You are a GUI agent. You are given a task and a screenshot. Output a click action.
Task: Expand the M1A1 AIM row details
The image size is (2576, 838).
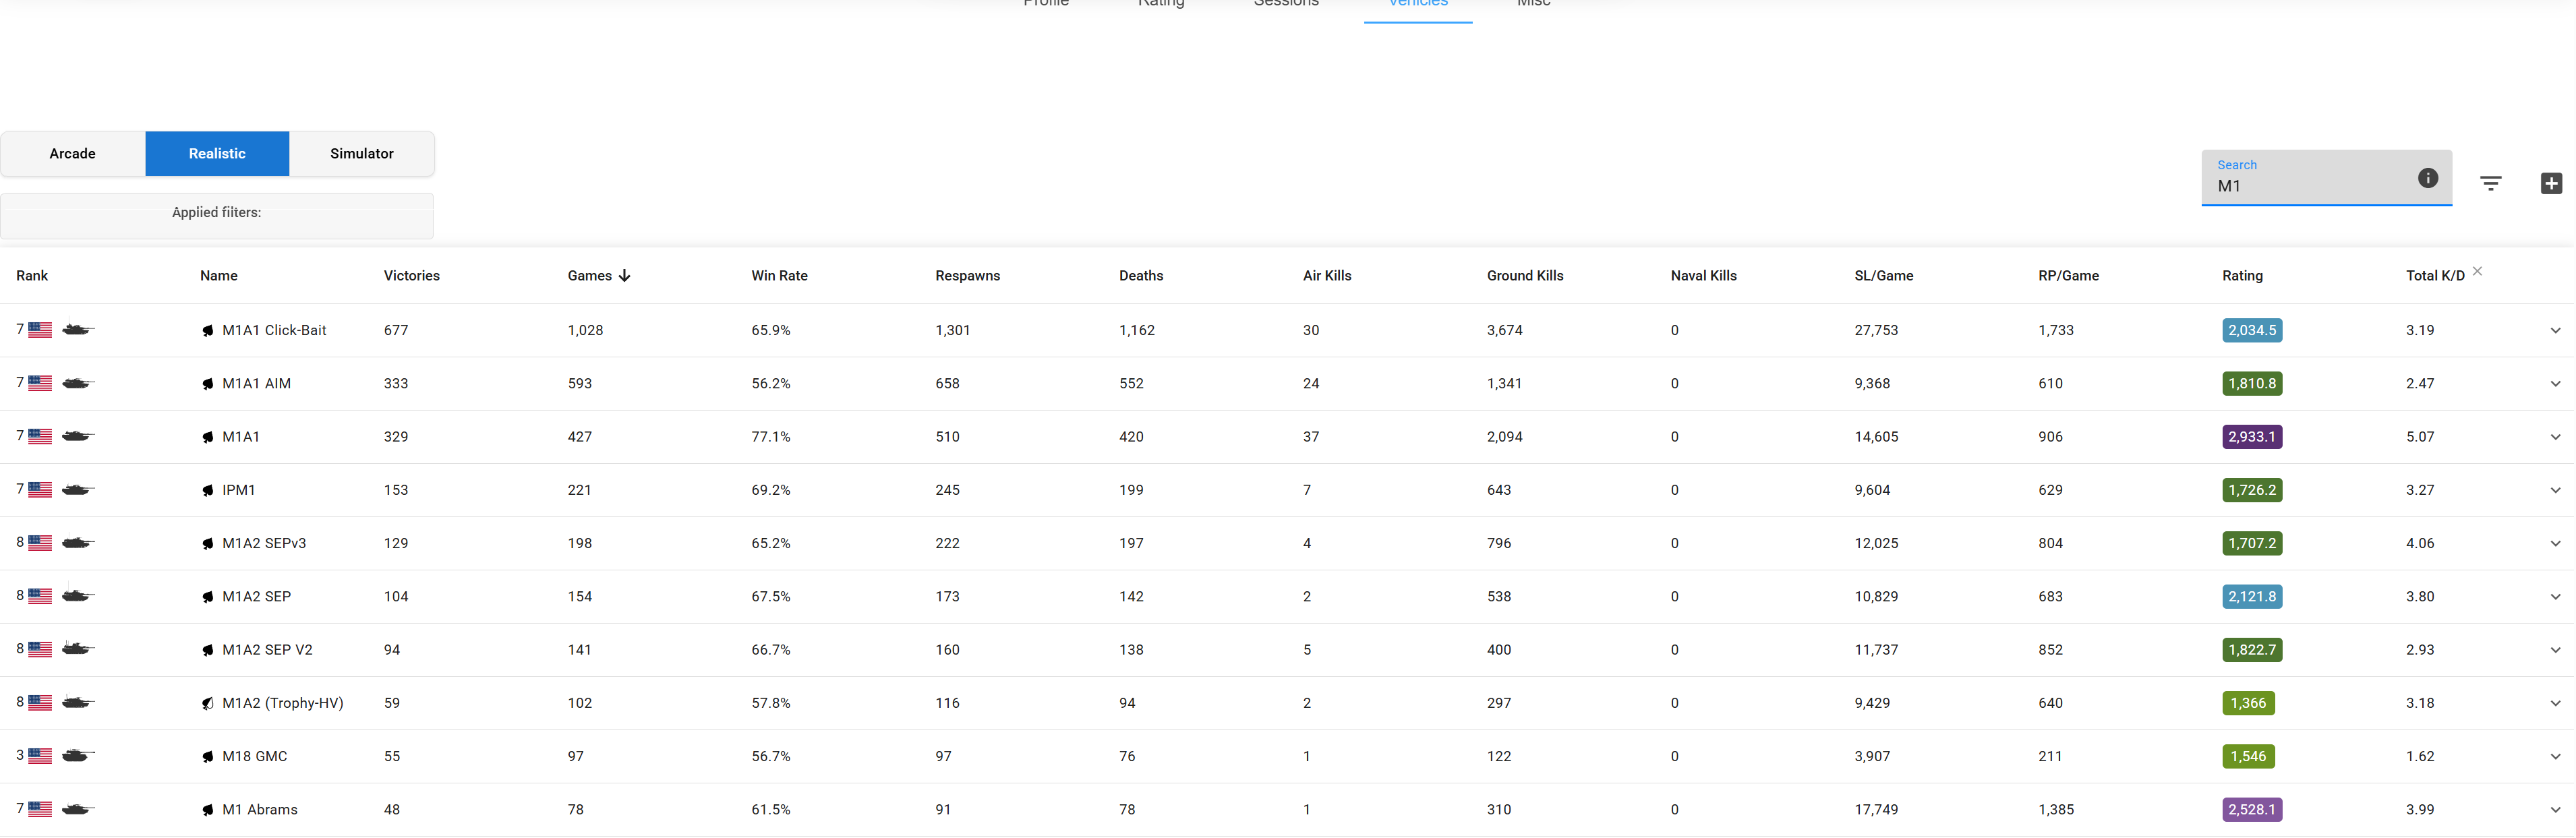coord(2555,384)
